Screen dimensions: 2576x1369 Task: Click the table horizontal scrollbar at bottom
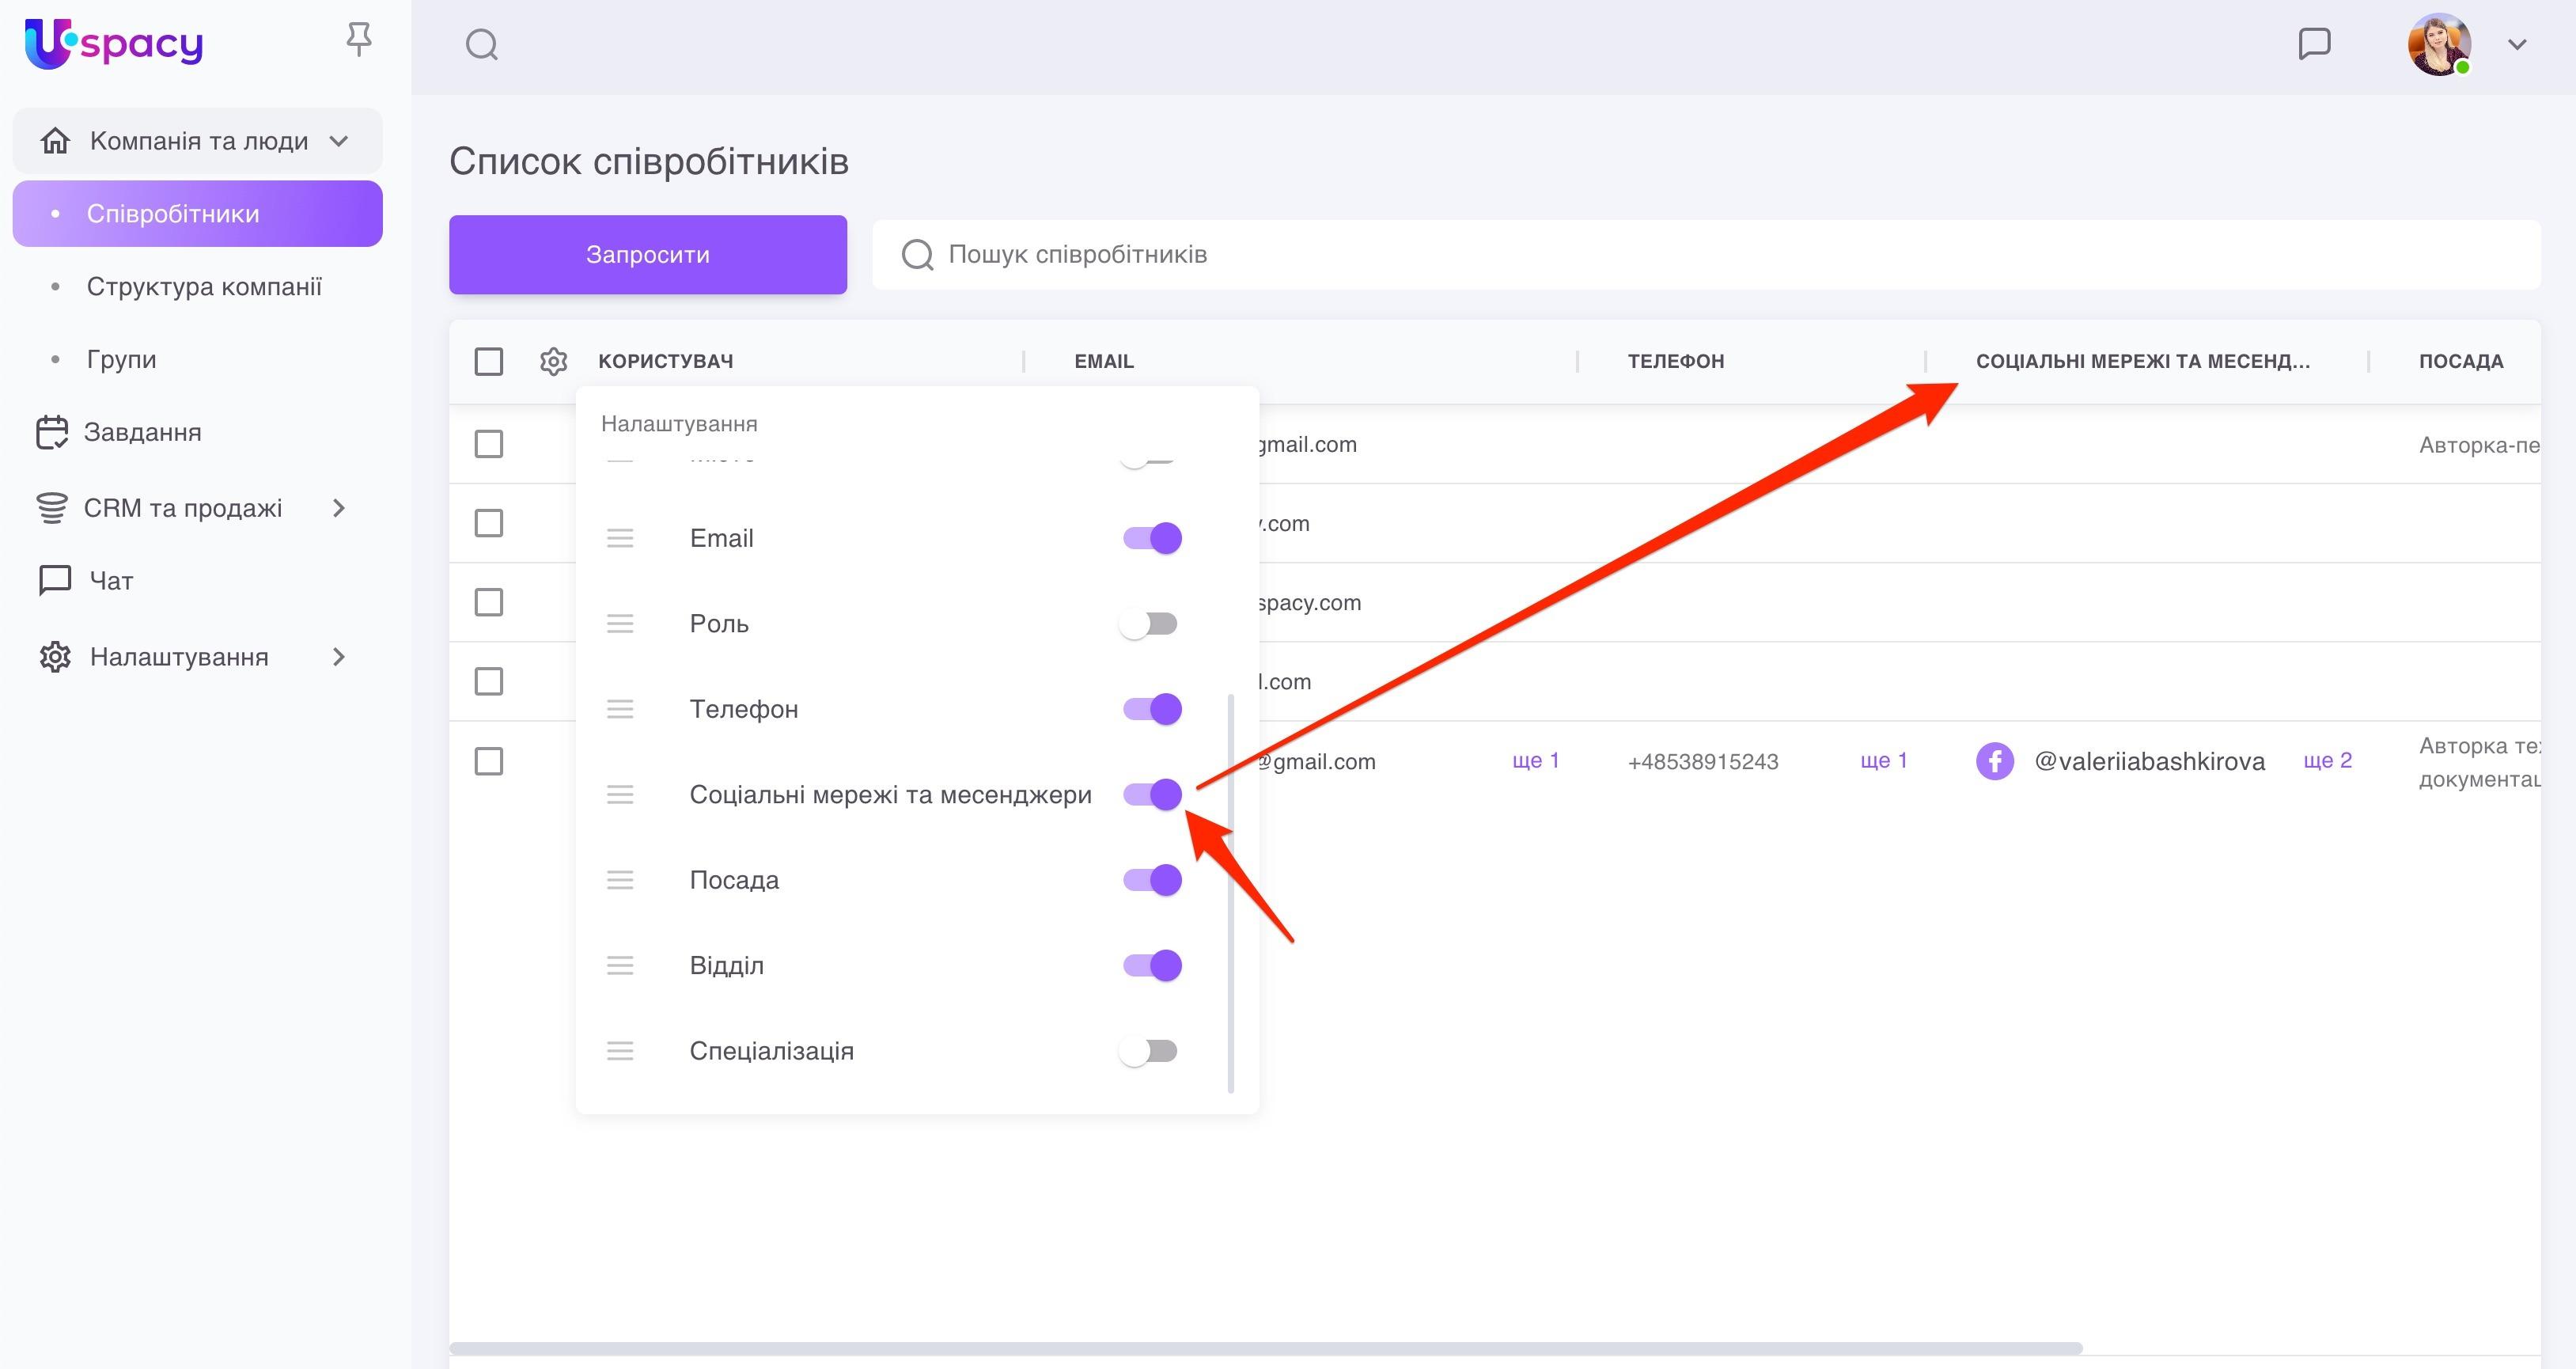coord(1266,1348)
